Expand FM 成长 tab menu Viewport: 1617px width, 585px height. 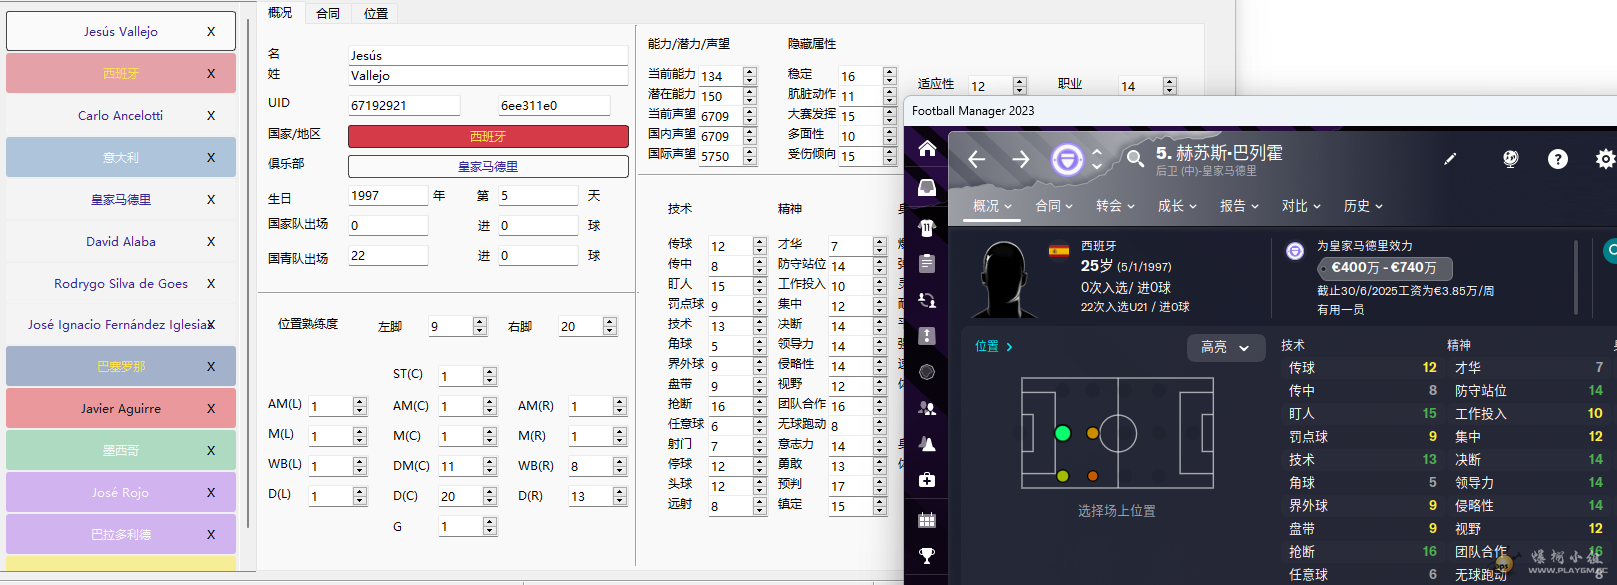coord(1177,206)
